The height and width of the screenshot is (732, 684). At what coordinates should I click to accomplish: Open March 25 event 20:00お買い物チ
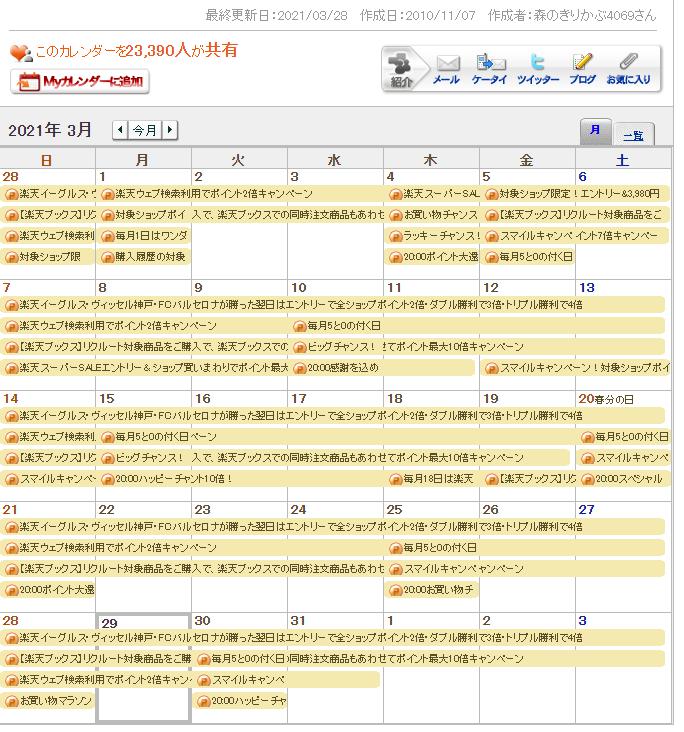click(432, 590)
